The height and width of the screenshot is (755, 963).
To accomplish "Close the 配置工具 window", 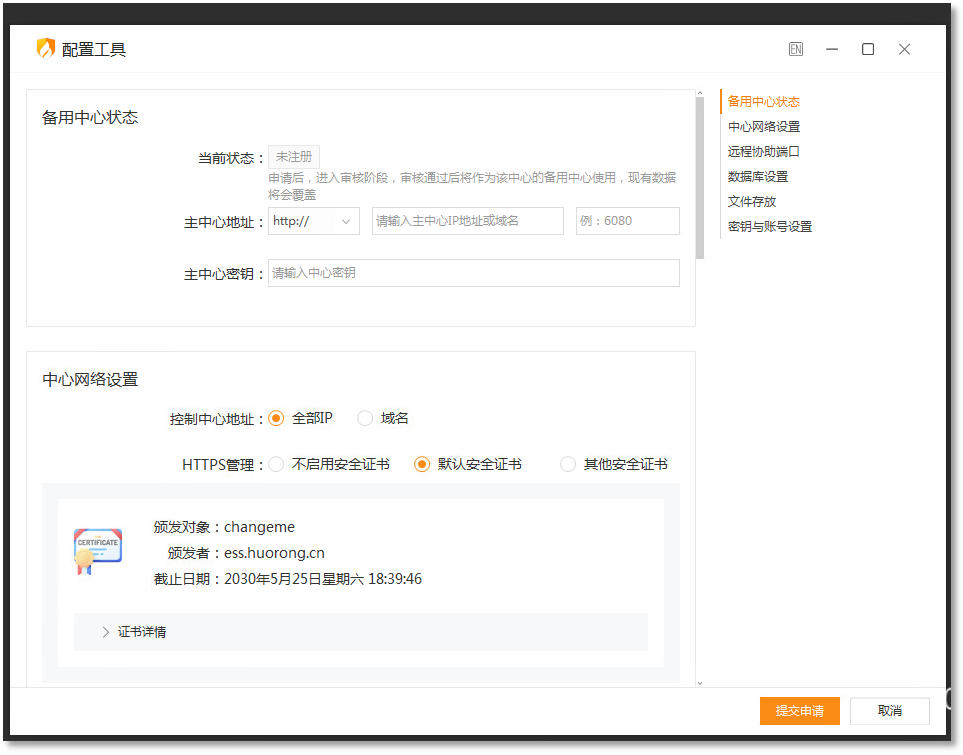I will [904, 49].
